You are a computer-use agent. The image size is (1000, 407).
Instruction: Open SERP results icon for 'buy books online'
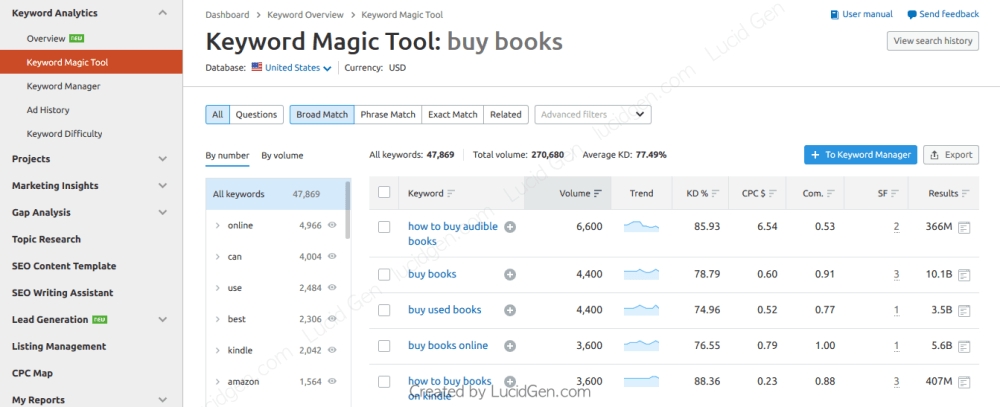(x=964, y=346)
